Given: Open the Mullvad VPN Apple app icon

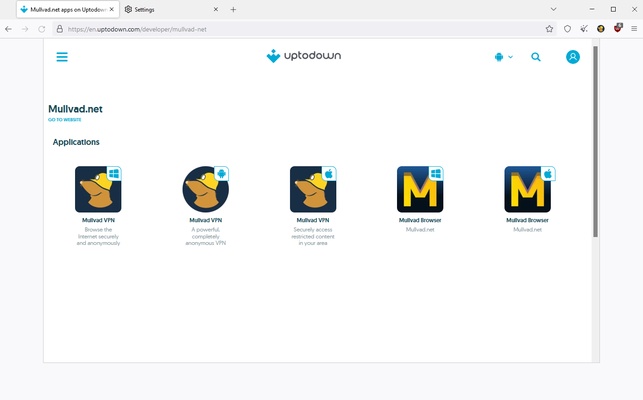Looking at the screenshot, I should tap(313, 189).
